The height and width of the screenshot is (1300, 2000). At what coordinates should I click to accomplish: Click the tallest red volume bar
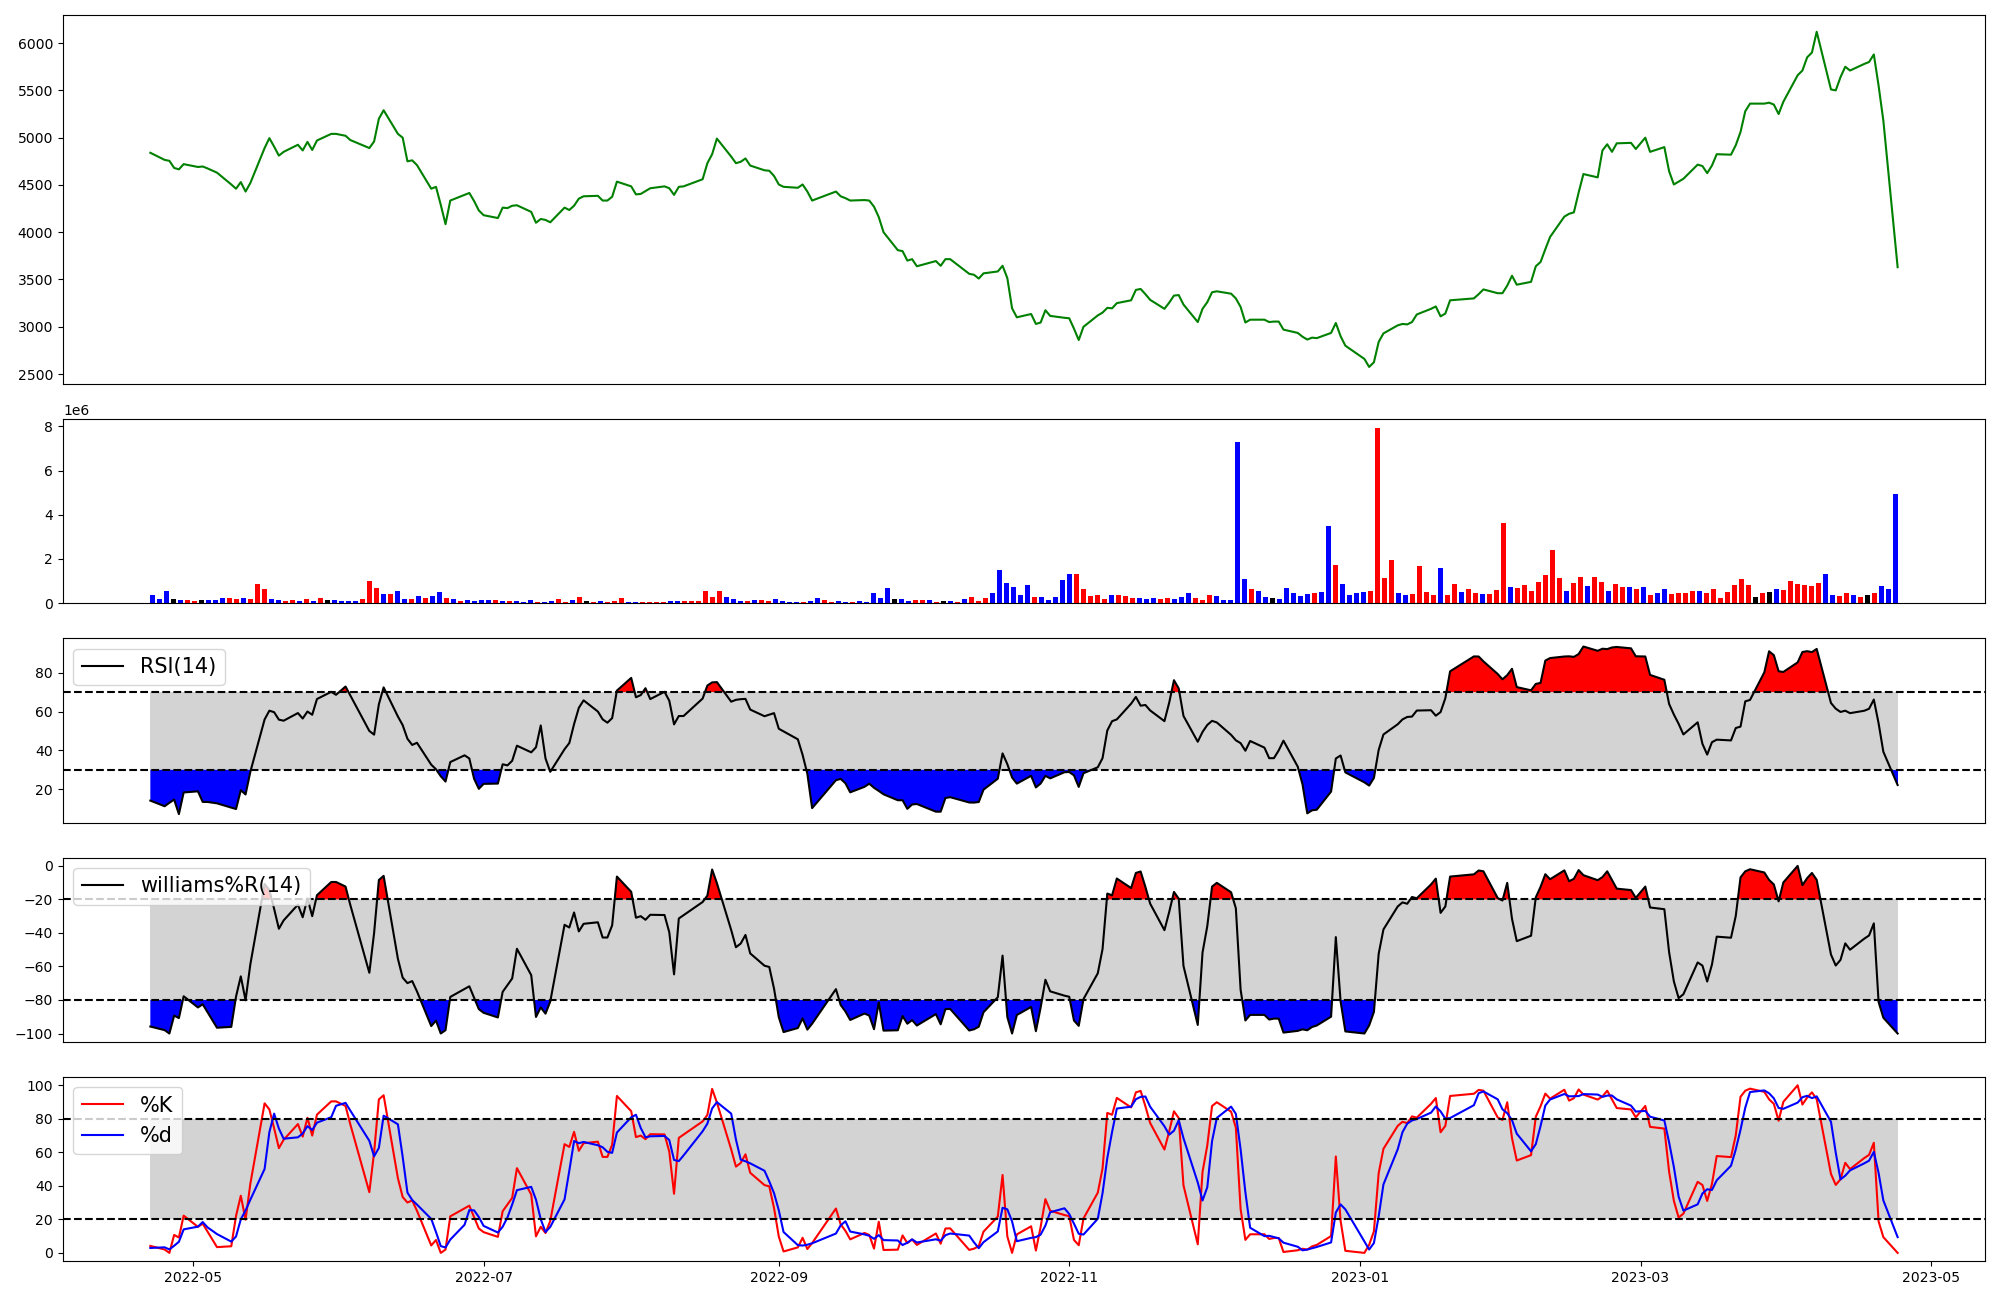coord(1377,515)
